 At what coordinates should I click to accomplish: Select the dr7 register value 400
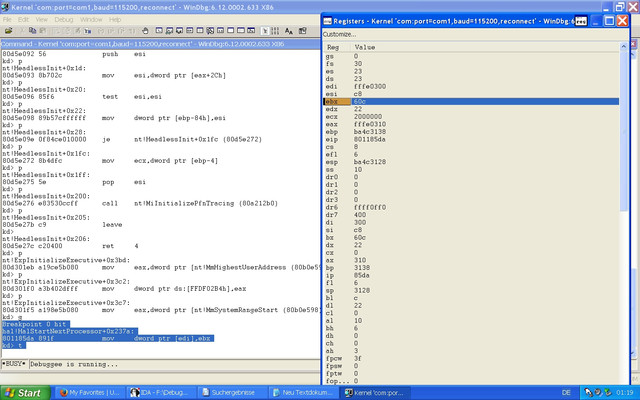click(360, 215)
